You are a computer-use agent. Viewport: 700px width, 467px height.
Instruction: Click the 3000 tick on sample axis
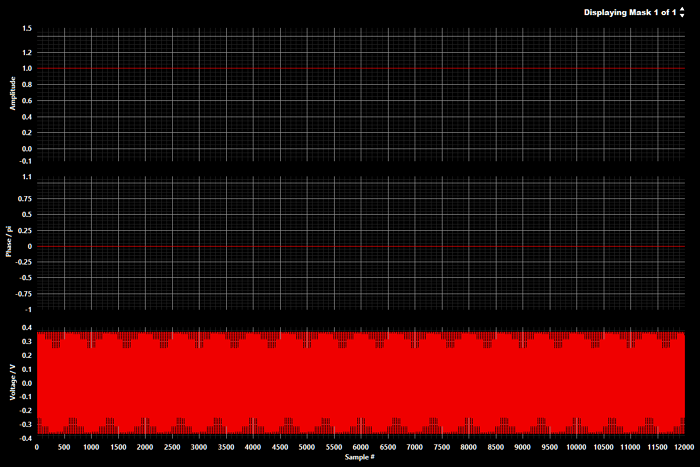click(x=199, y=447)
